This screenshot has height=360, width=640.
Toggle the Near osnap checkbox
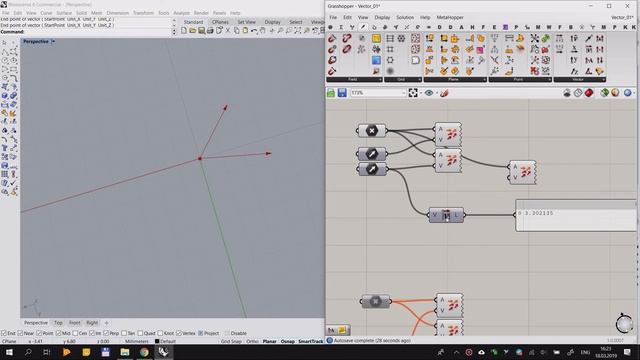click(20, 333)
